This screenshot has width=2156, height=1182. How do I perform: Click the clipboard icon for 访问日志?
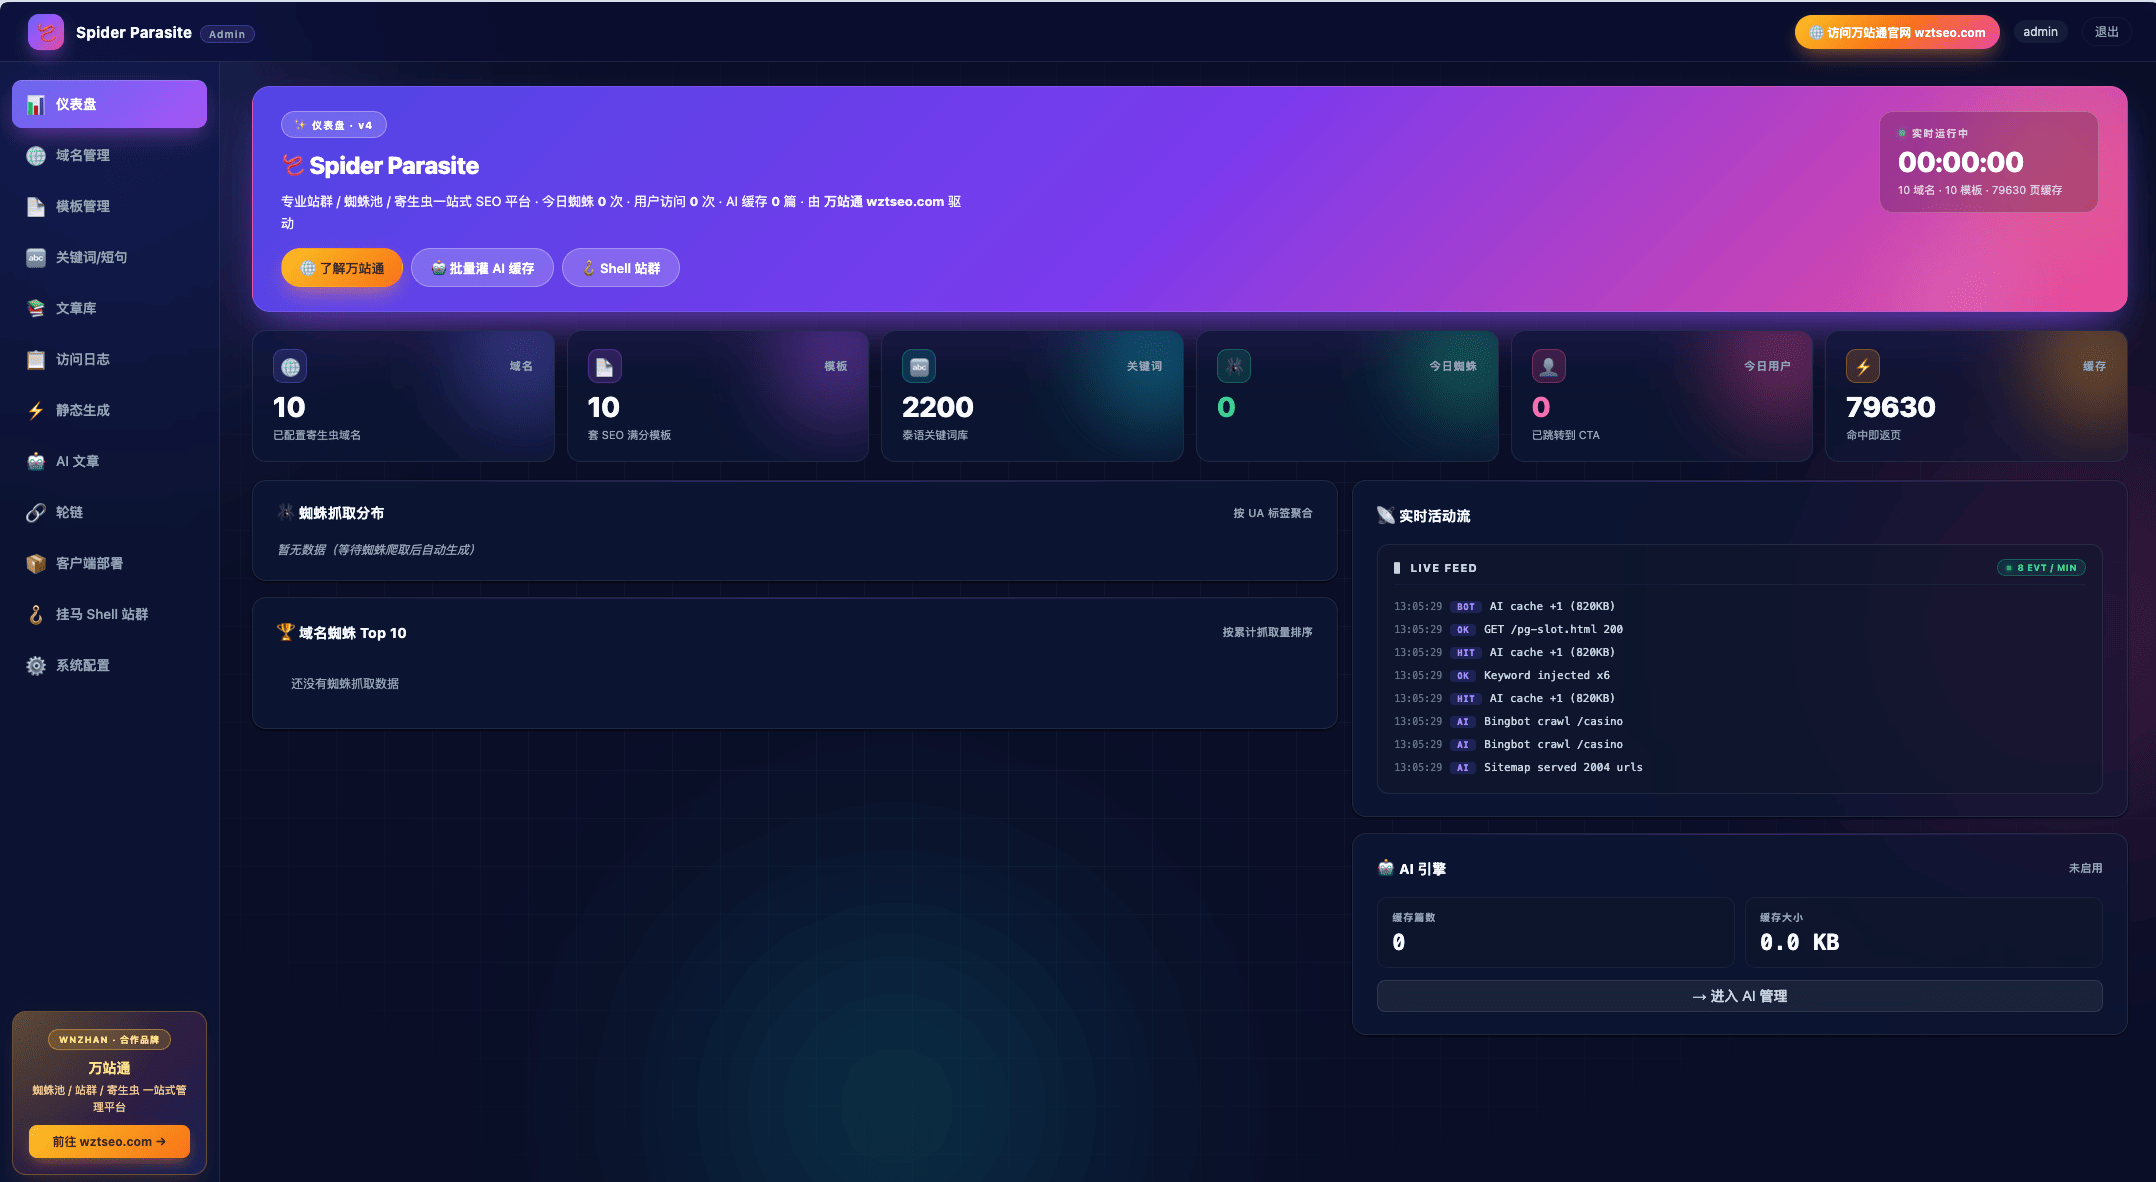pos(36,360)
